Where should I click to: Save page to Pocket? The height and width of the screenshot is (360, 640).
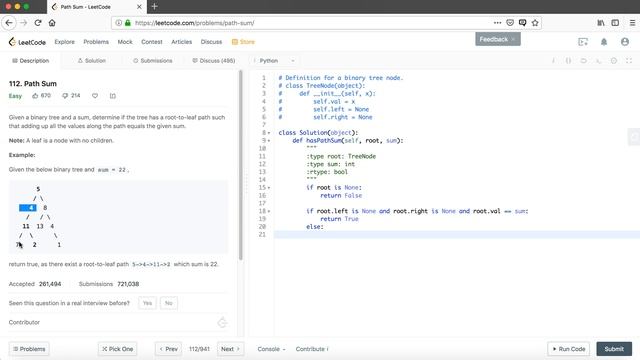click(510, 23)
